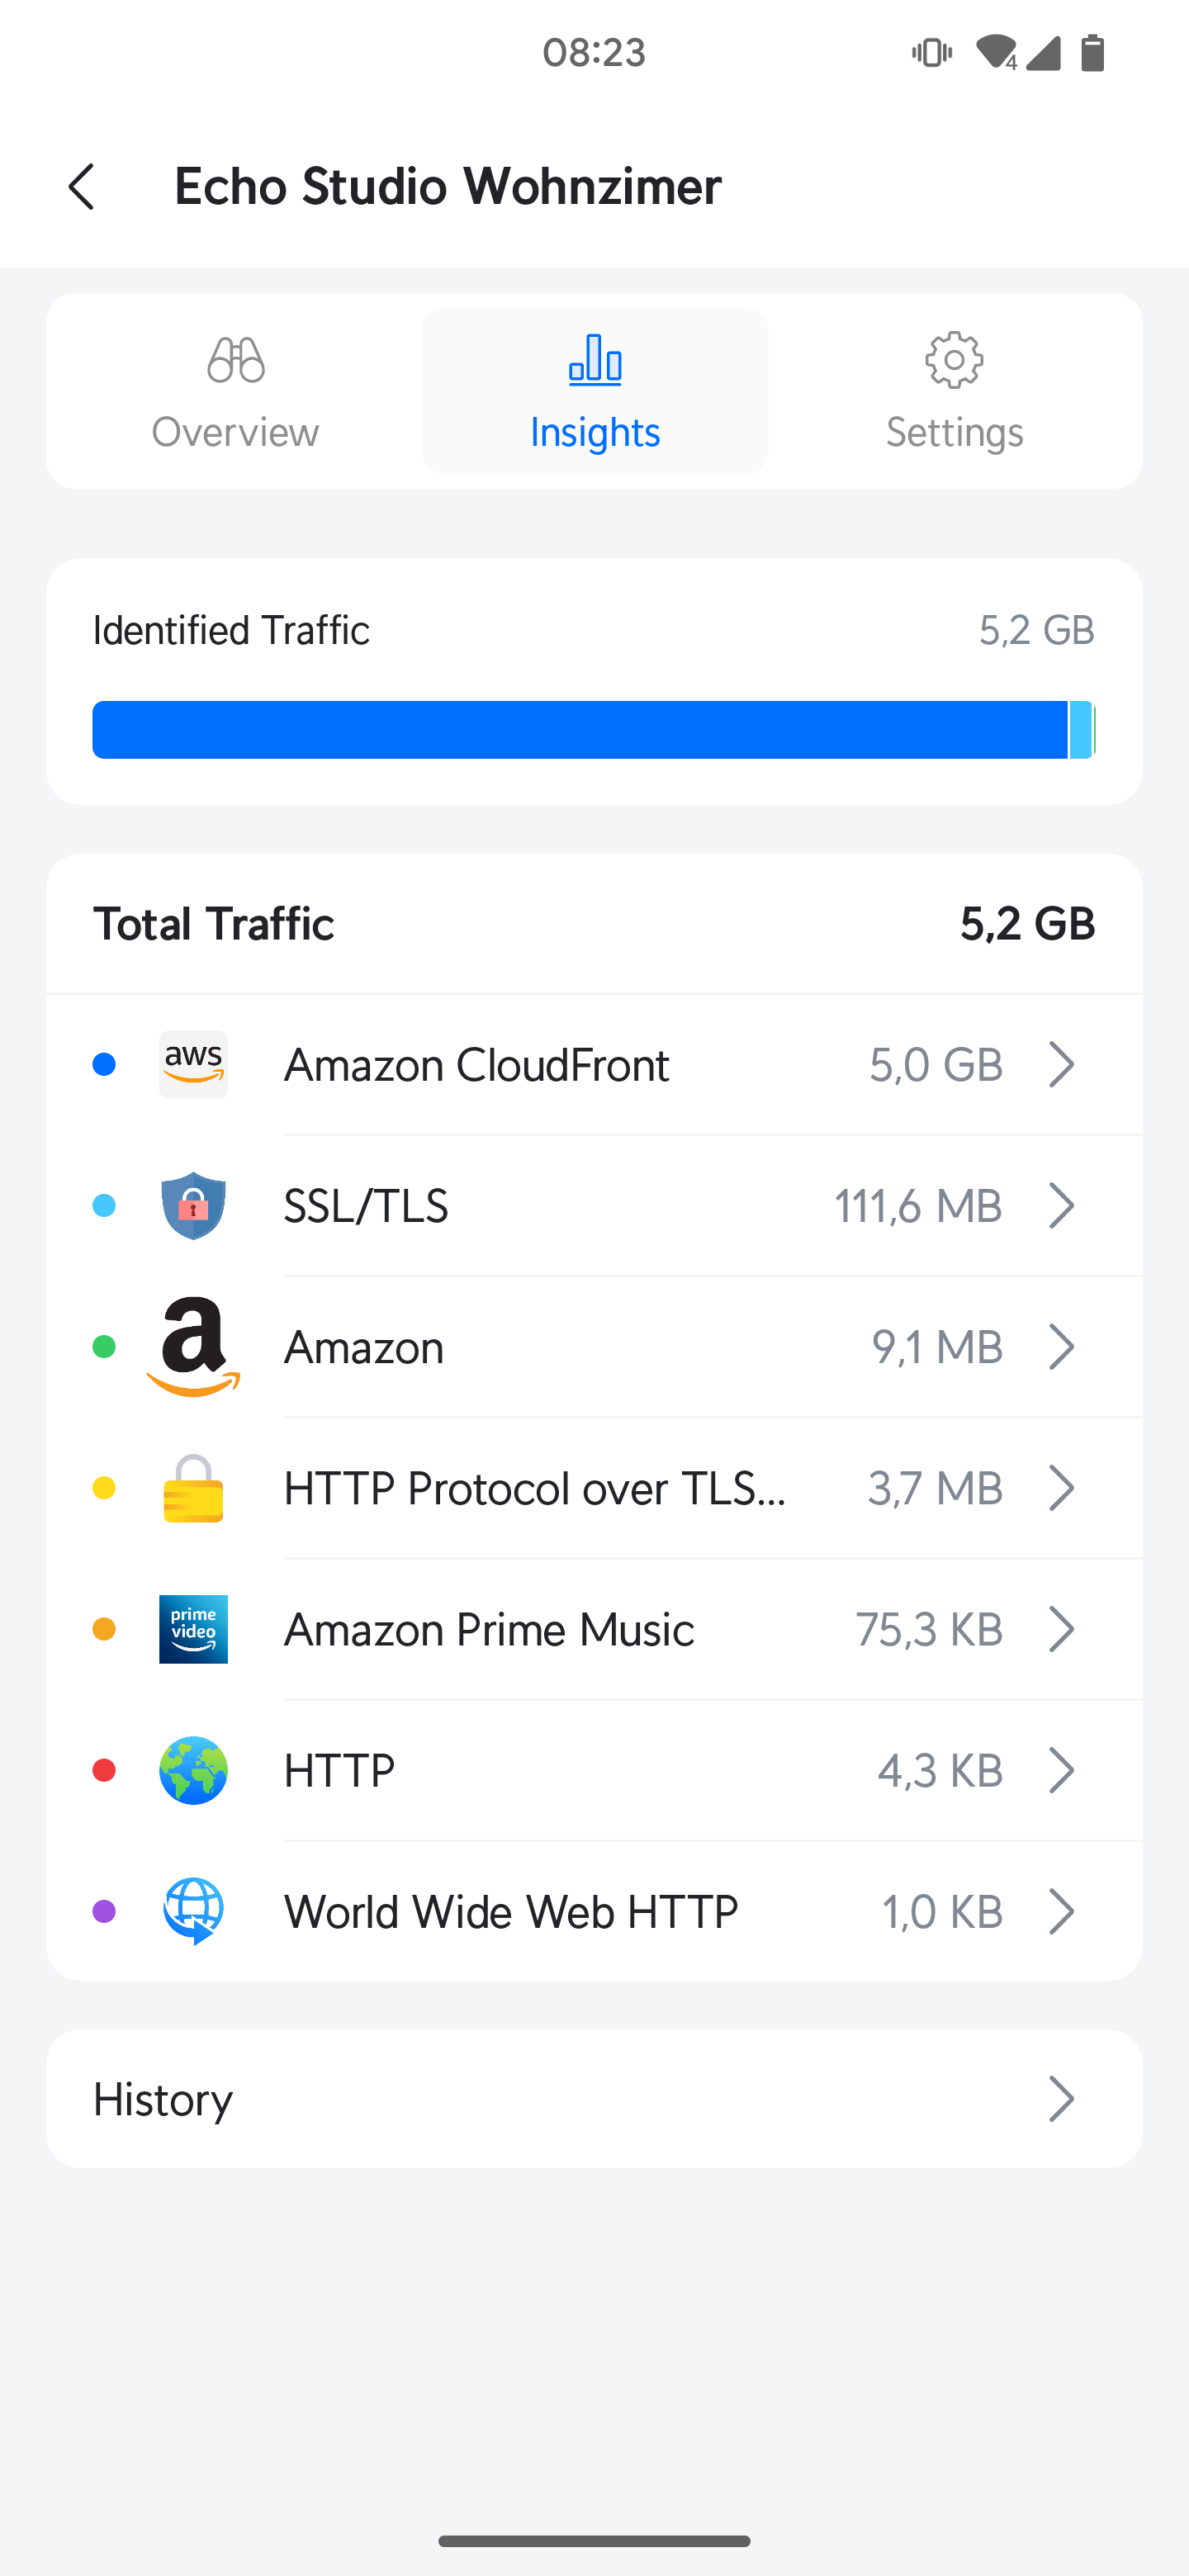Viewport: 1189px width, 2576px height.
Task: Tap the yellow padlock HTTP over TLS icon
Action: click(x=193, y=1488)
